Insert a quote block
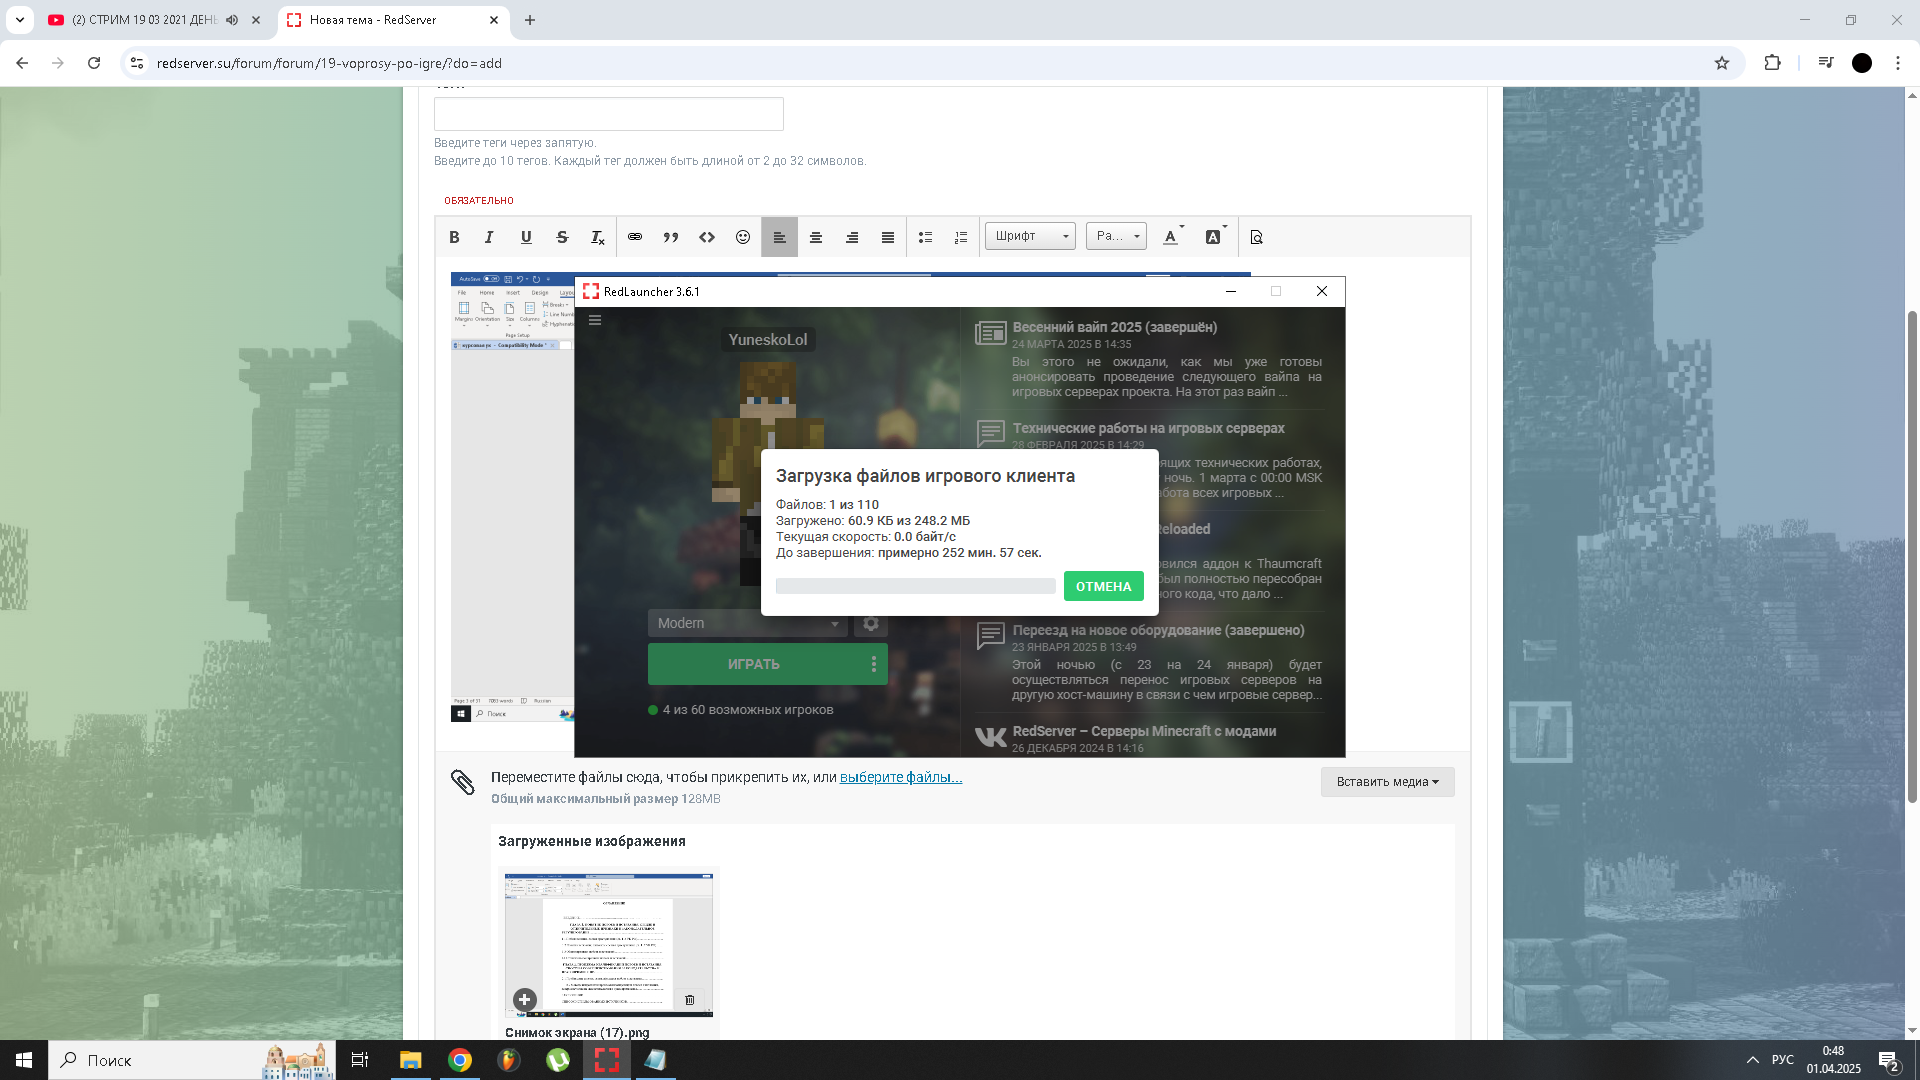The image size is (1920, 1080). 671,237
